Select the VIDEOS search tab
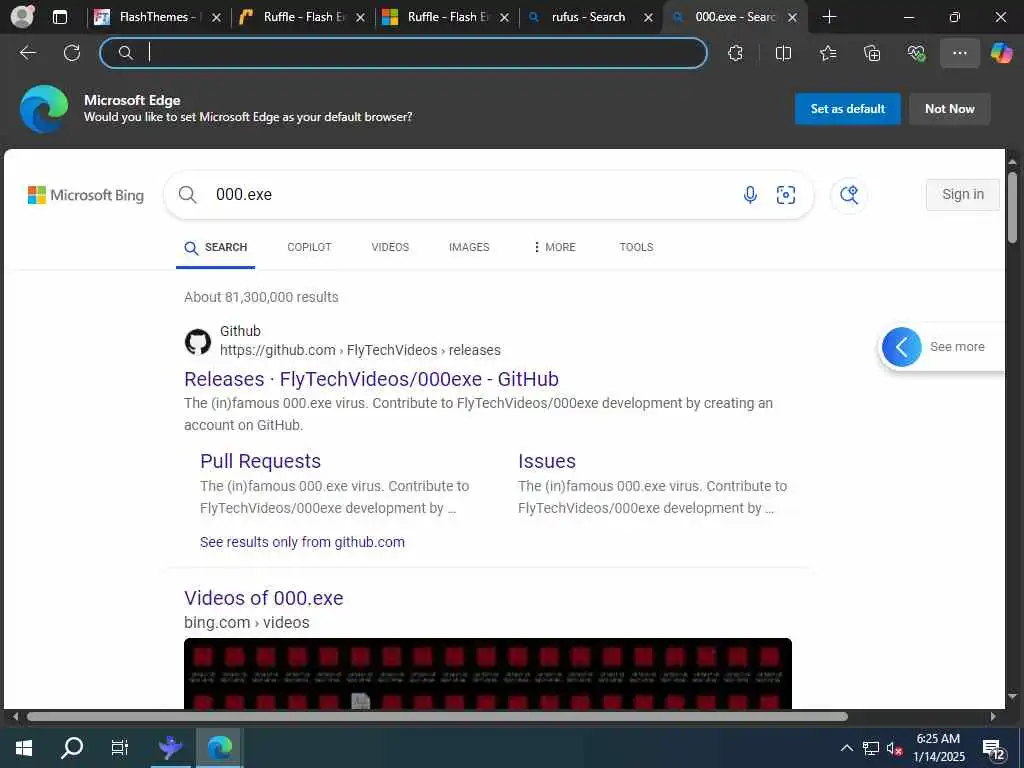This screenshot has height=768, width=1024. [x=390, y=248]
